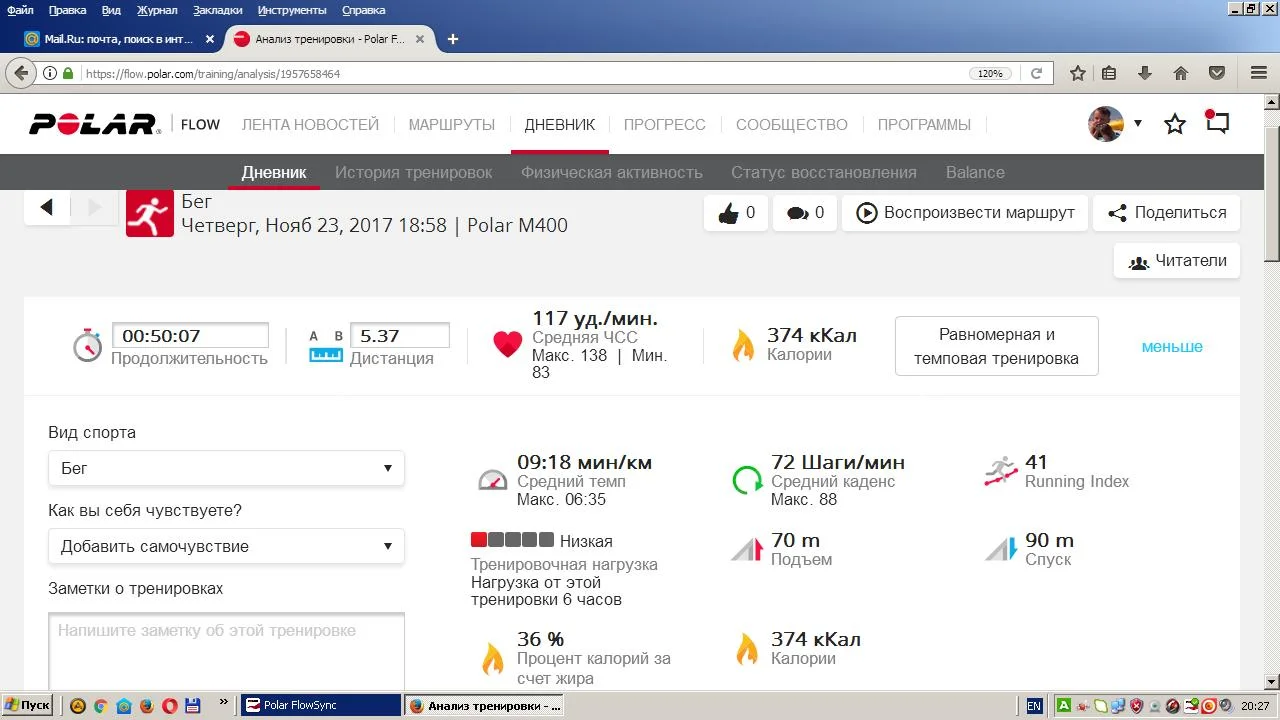Open the Firefox hamburger menu
The width and height of the screenshot is (1280, 720).
1259,73
